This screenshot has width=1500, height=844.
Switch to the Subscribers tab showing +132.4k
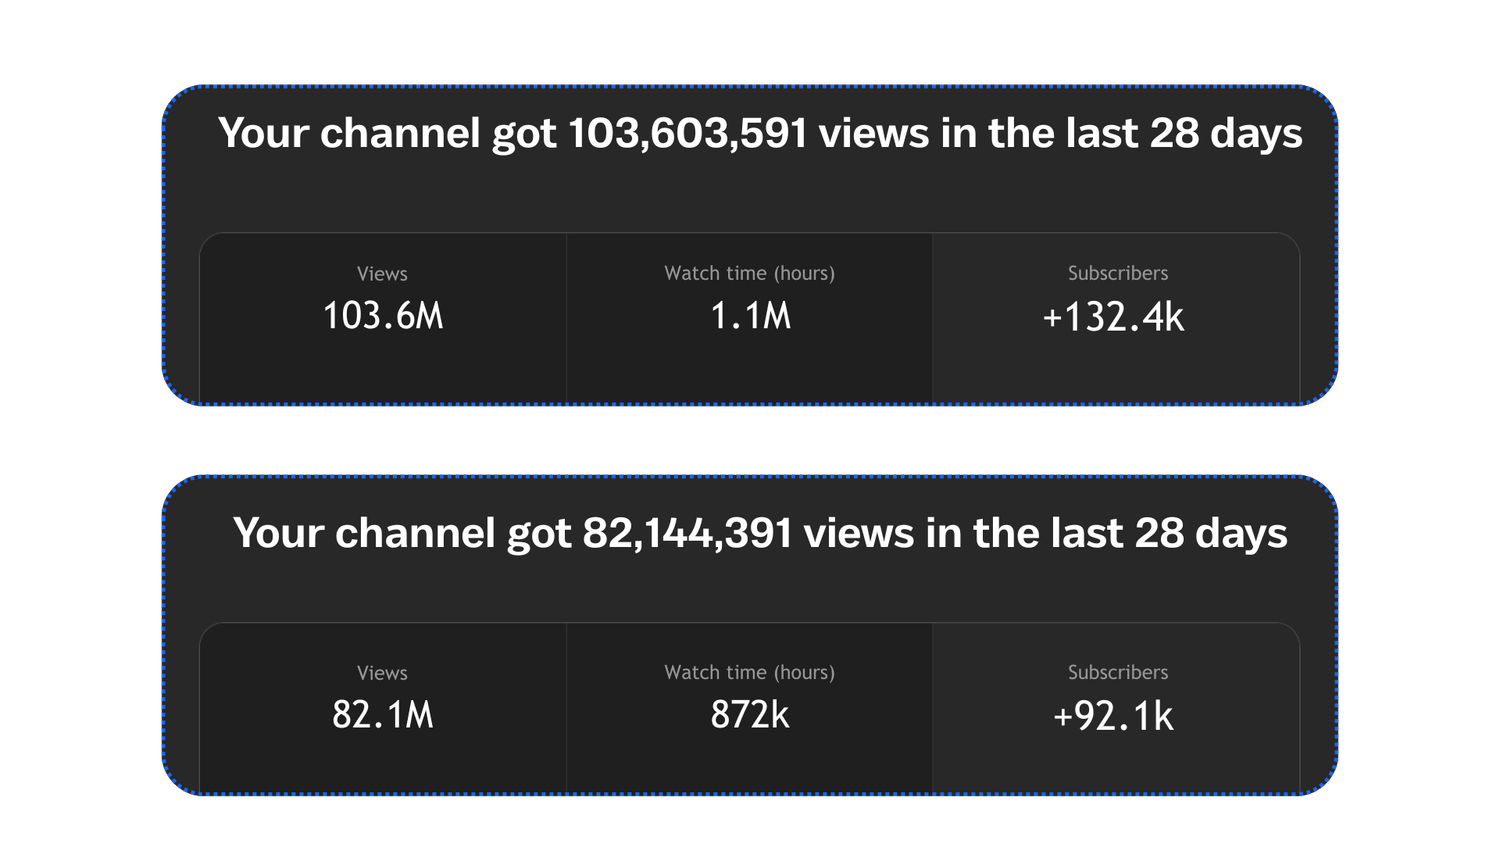tap(1116, 318)
